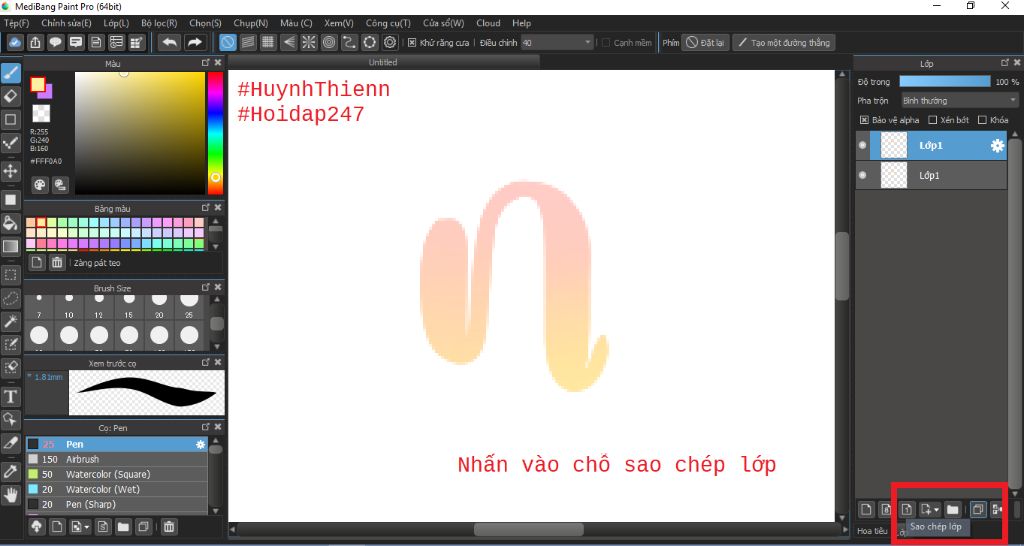
Task: Select Pen (Sharp) brush
Action: pyautogui.click(x=116, y=504)
